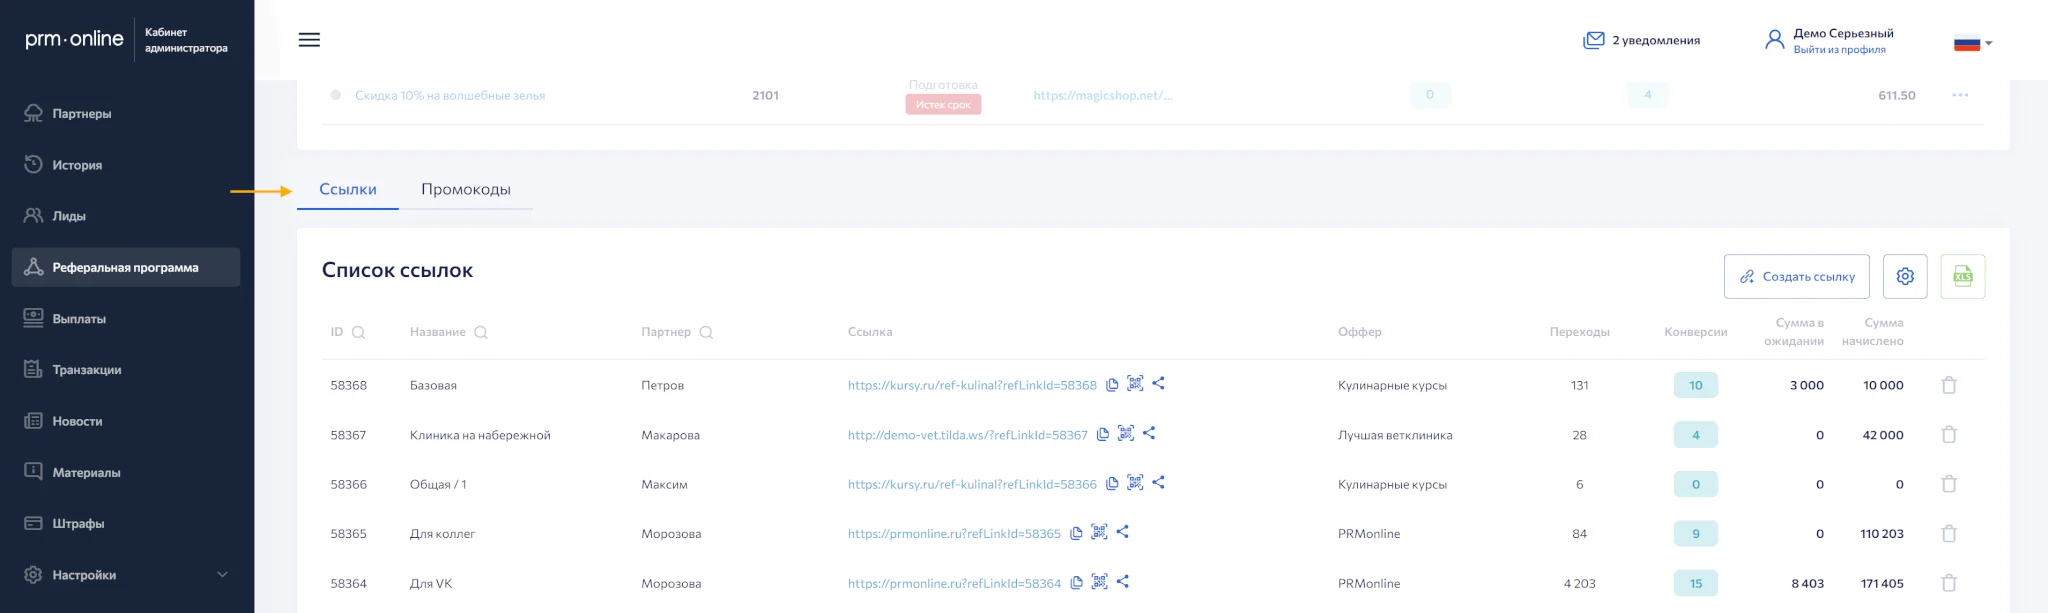The image size is (2048, 613).
Task: Open История in the sidebar
Action: 126,164
